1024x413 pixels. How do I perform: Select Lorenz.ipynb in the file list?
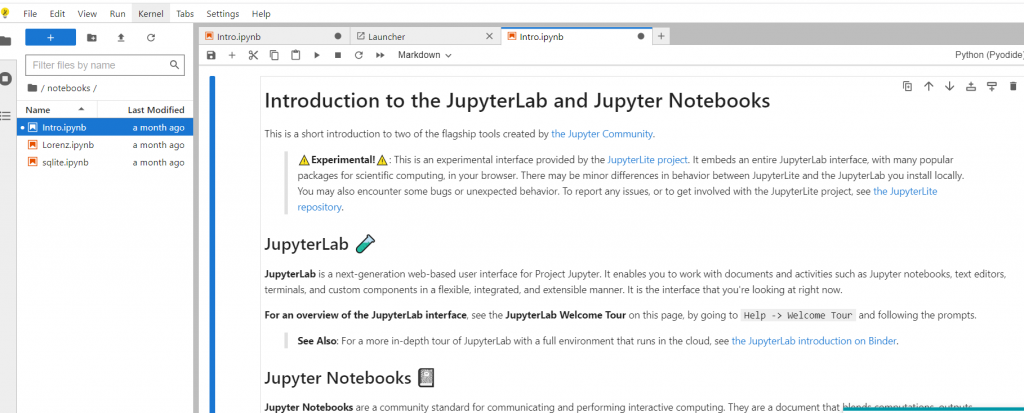pos(105,145)
